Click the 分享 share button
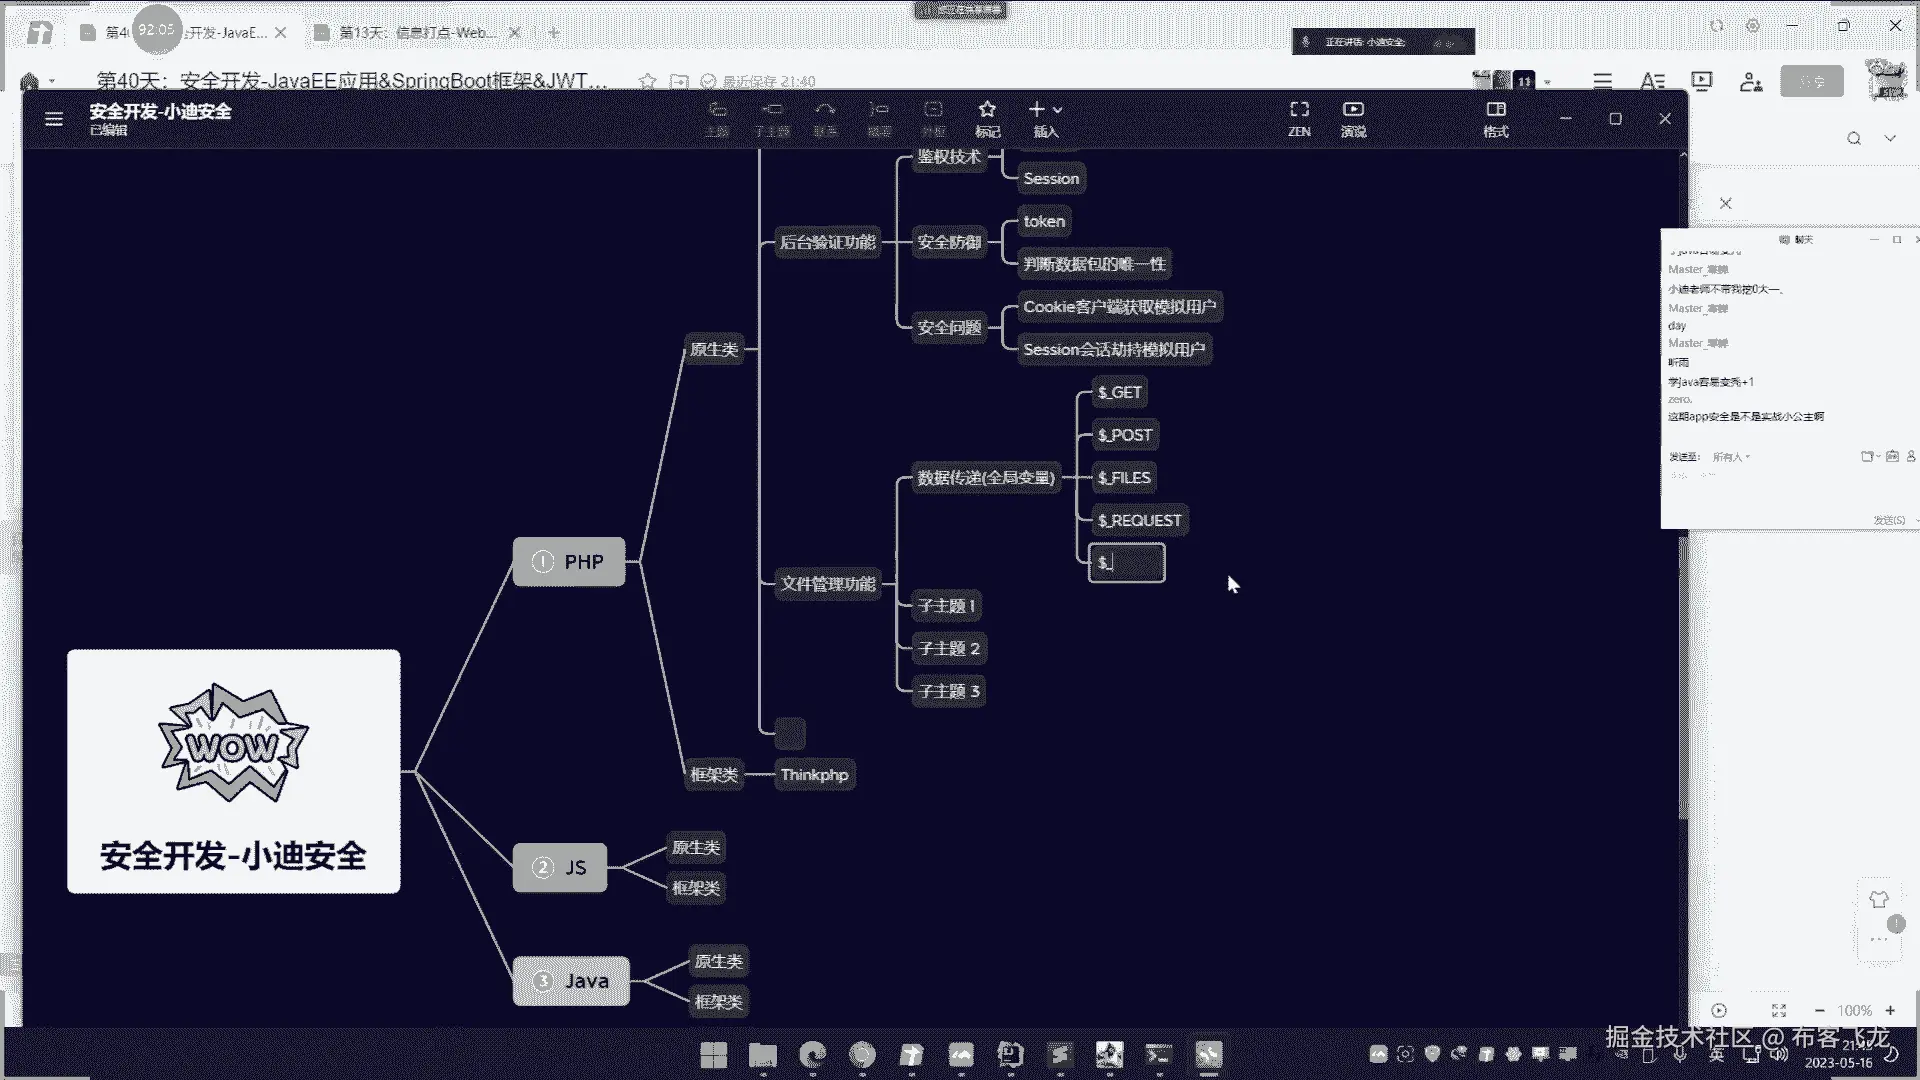This screenshot has width=1920, height=1080. pos(1812,82)
